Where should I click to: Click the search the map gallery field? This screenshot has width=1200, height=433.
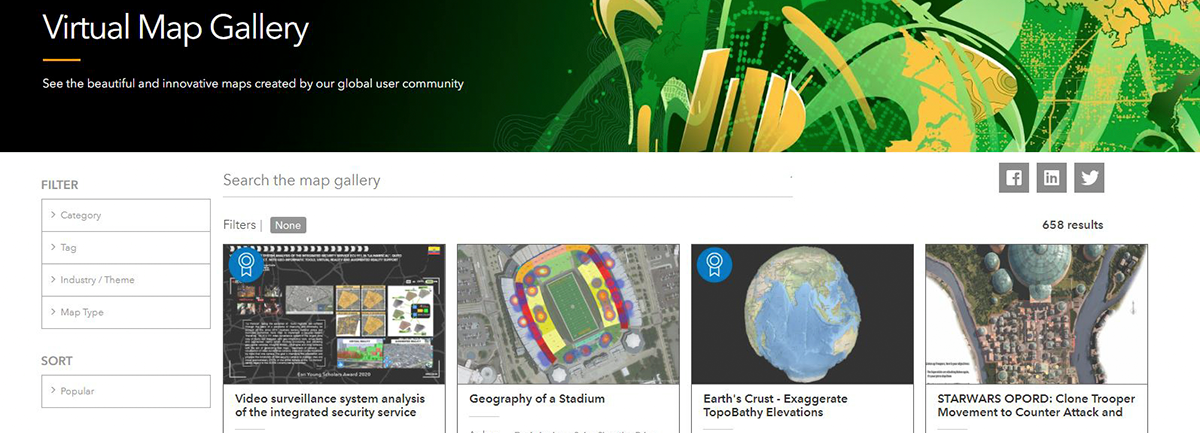point(507,181)
